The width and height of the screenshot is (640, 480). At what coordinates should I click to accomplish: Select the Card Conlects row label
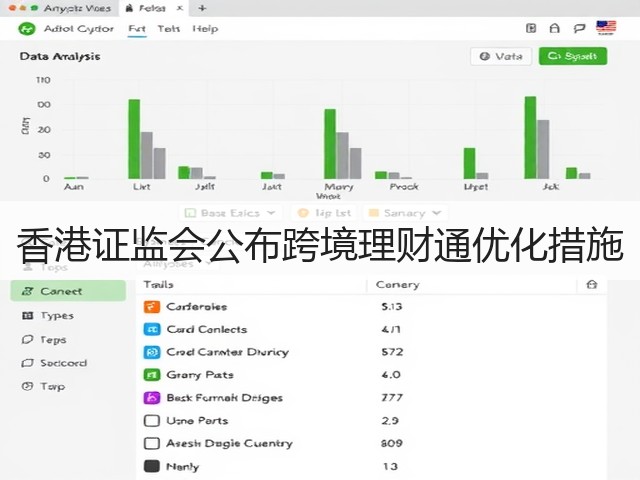coord(207,329)
